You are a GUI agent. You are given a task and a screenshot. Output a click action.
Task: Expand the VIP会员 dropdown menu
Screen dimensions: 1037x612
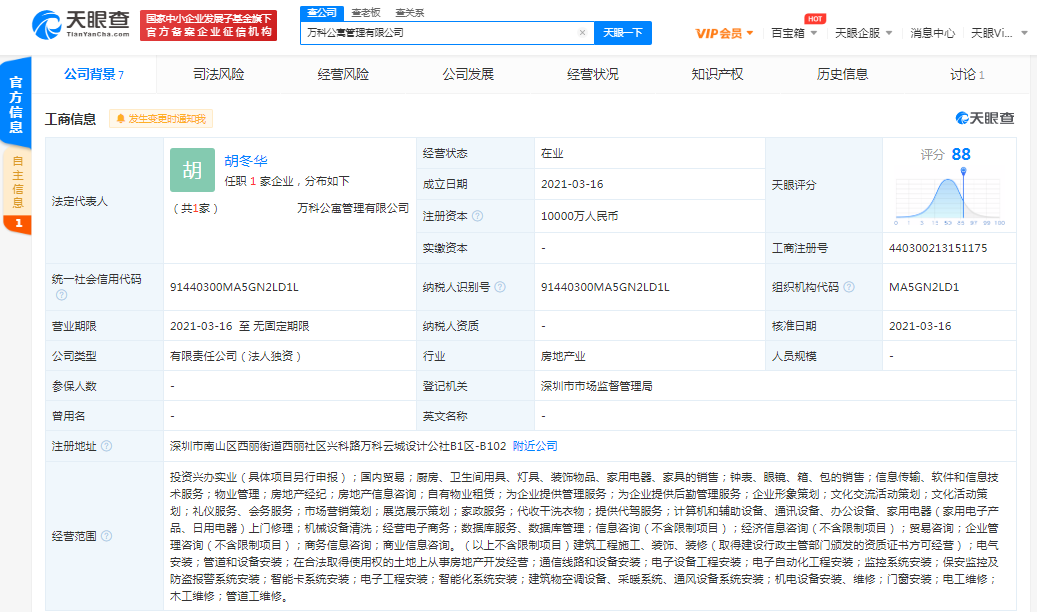(725, 33)
